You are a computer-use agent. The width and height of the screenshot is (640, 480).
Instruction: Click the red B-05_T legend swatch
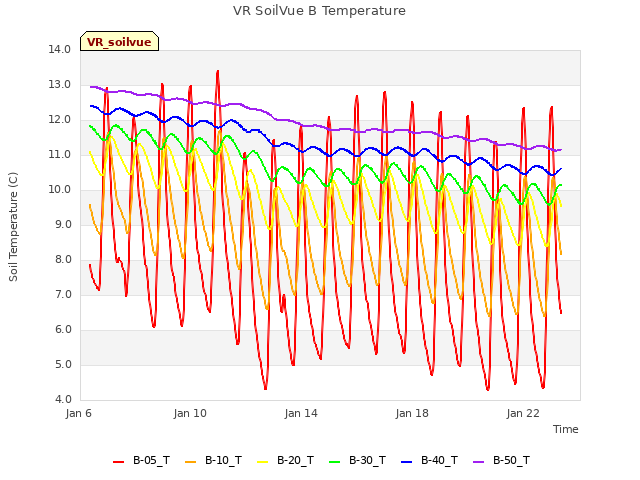(118, 462)
